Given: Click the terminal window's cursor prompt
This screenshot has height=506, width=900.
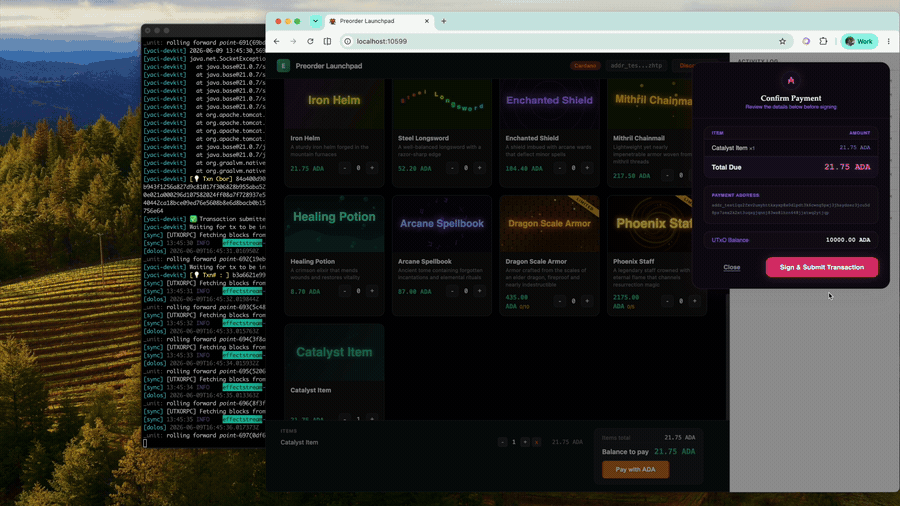Looking at the screenshot, I should 145,443.
